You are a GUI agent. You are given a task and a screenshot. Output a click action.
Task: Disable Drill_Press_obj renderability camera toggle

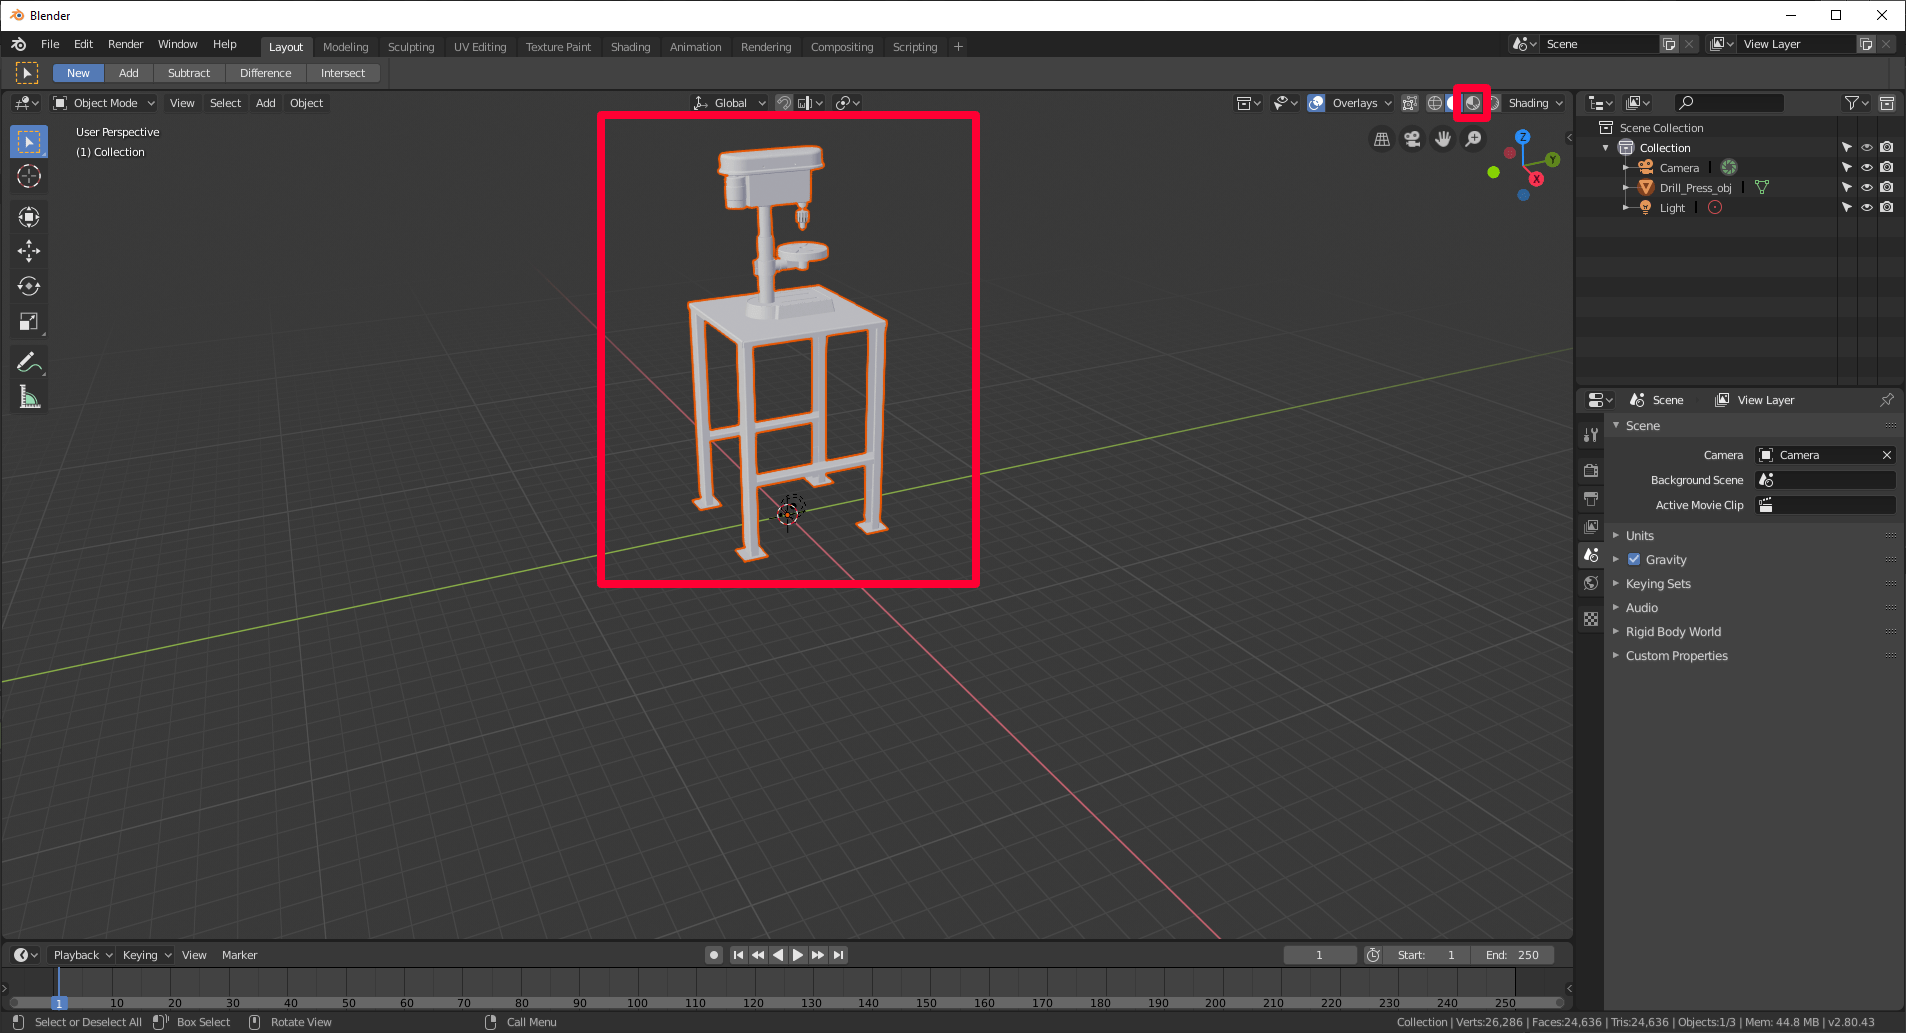pyautogui.click(x=1887, y=187)
